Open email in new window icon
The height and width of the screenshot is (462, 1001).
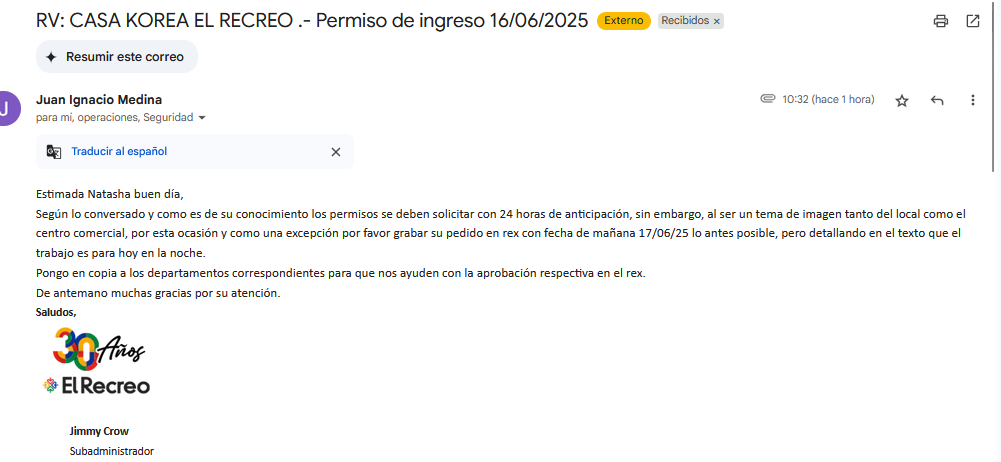pos(973,21)
